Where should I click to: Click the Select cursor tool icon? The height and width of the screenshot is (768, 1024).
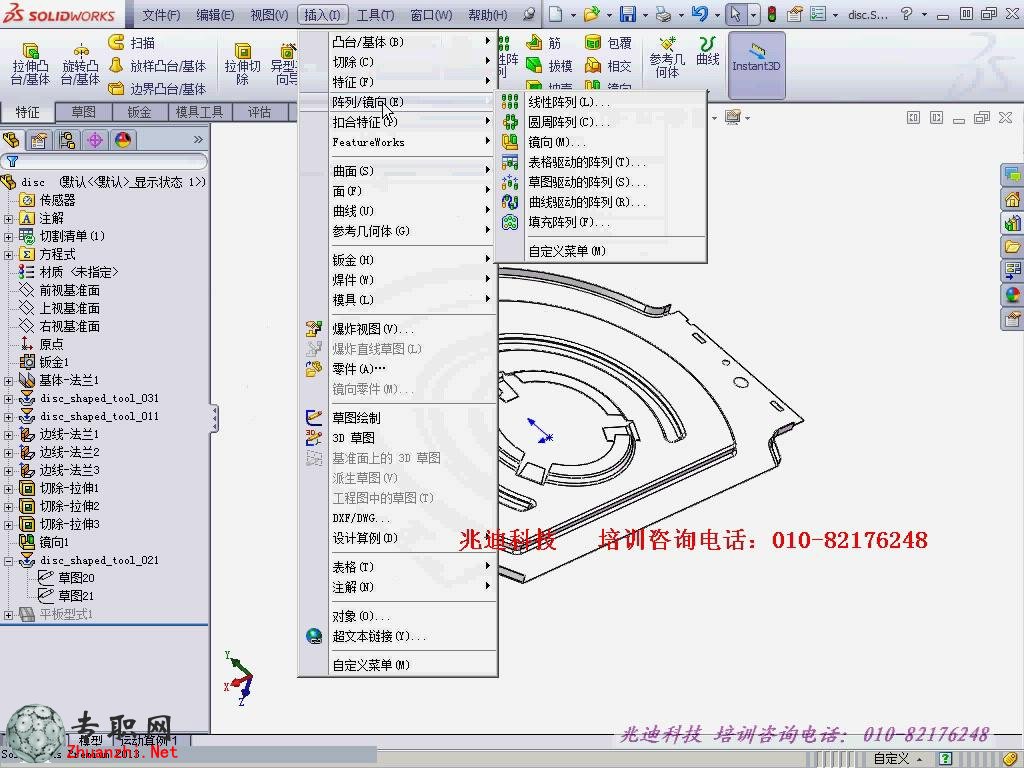click(736, 14)
